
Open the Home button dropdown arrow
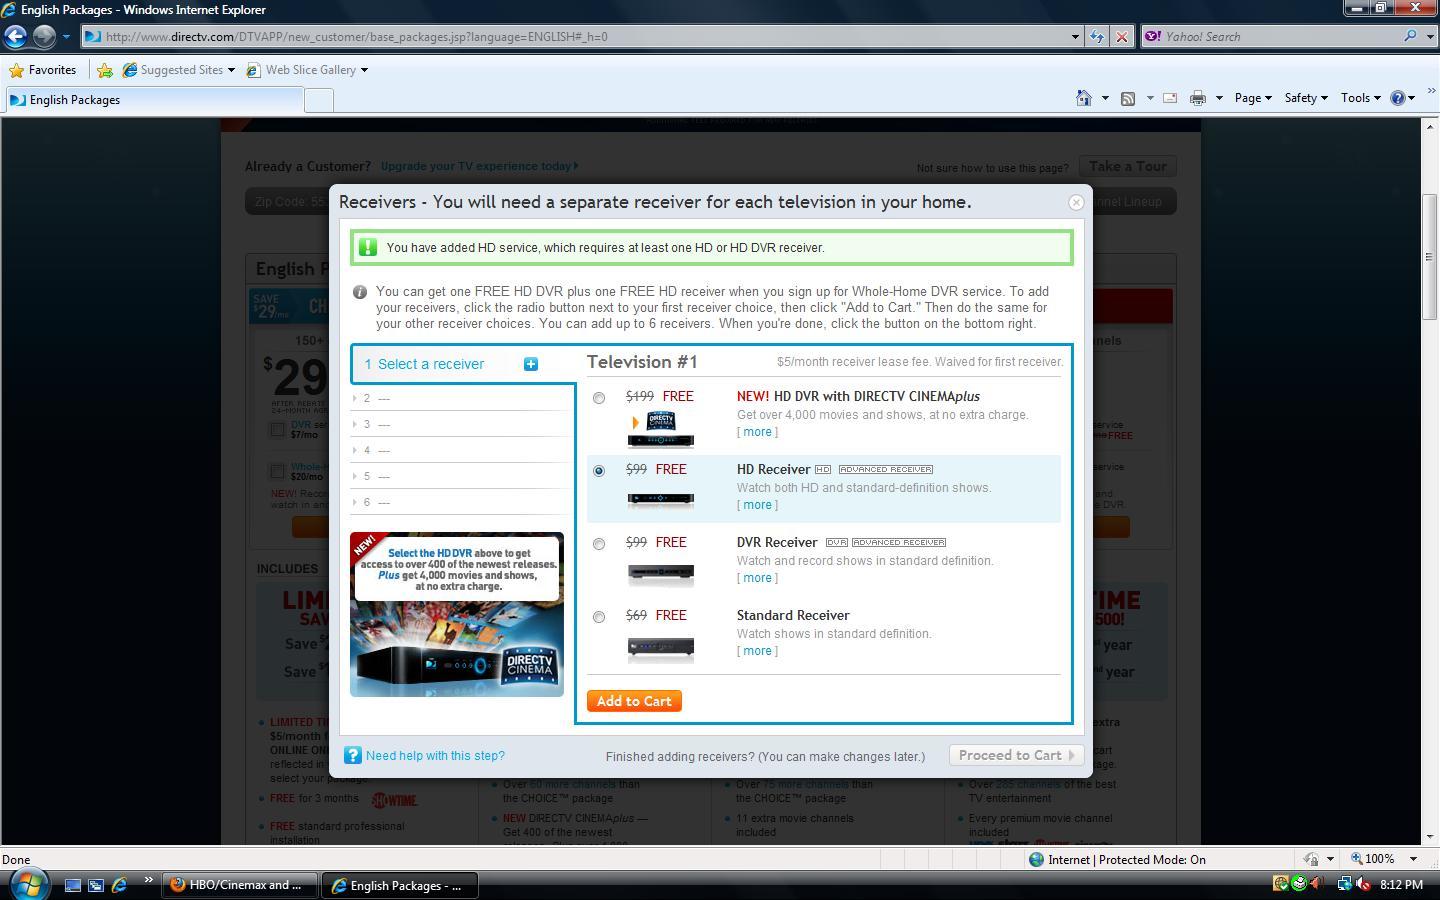1105,98
